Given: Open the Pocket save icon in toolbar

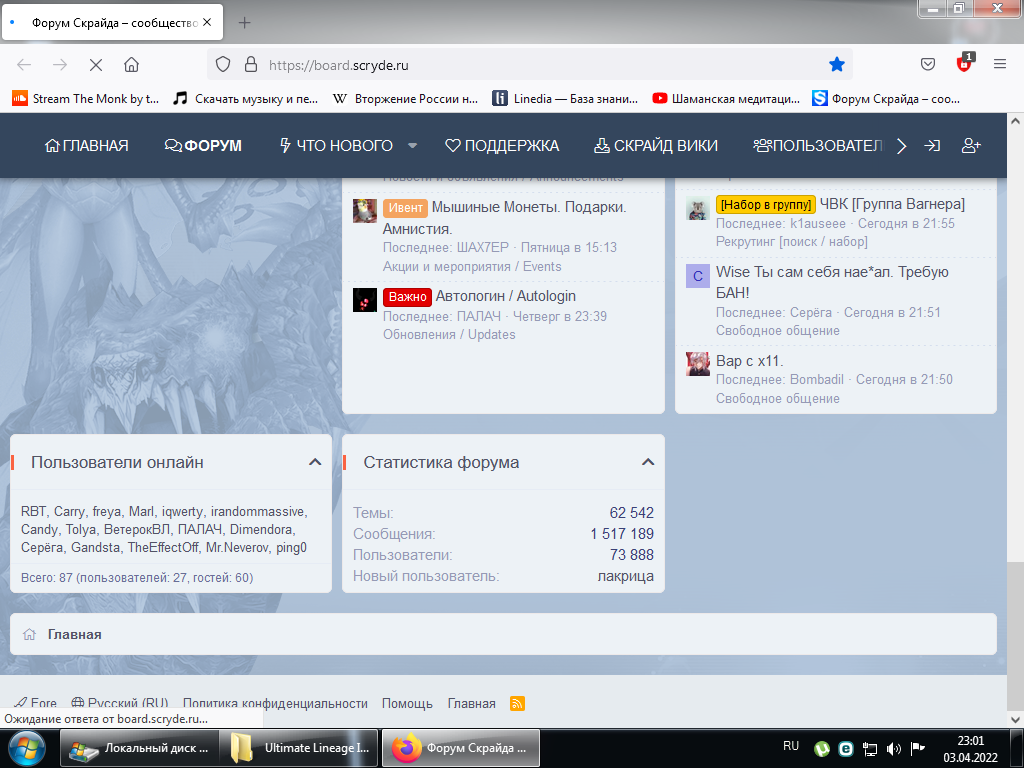Looking at the screenshot, I should (x=928, y=64).
